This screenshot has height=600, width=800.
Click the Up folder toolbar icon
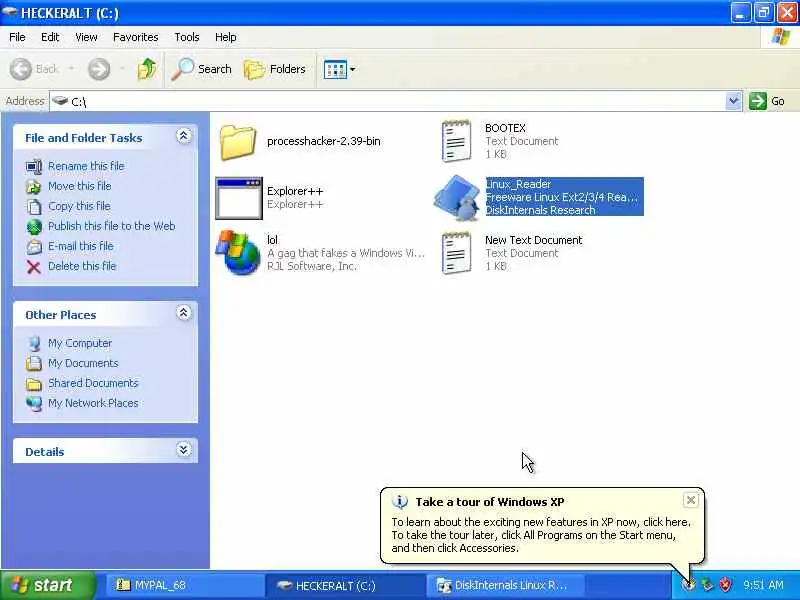pyautogui.click(x=147, y=69)
